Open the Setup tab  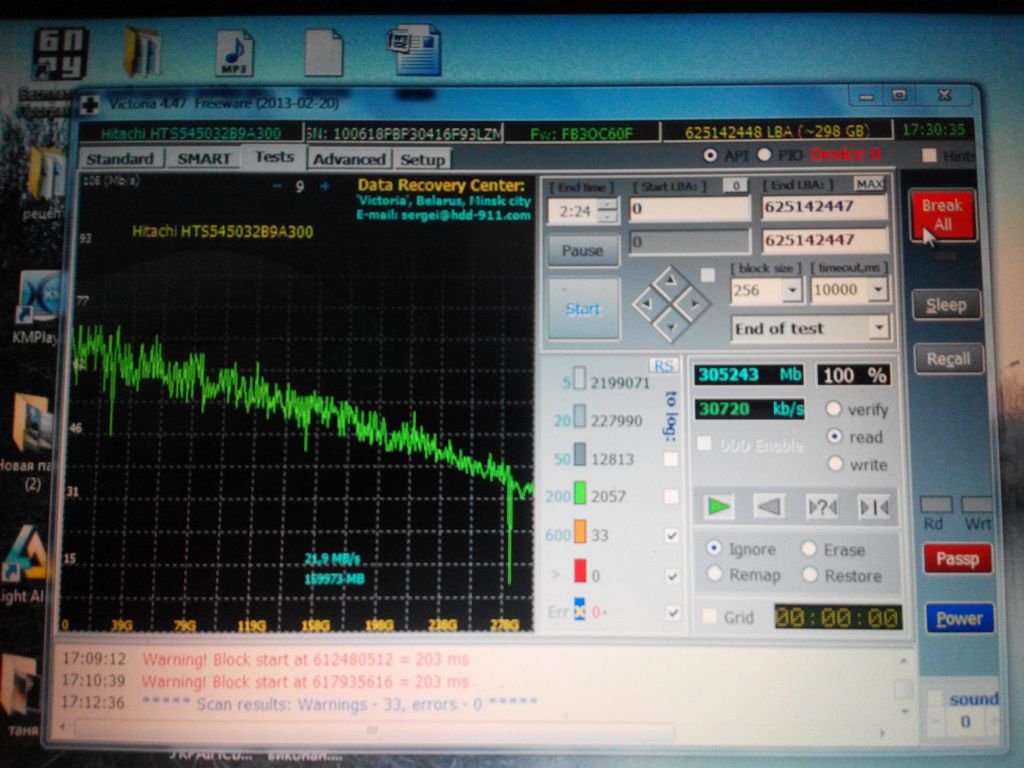(x=423, y=159)
